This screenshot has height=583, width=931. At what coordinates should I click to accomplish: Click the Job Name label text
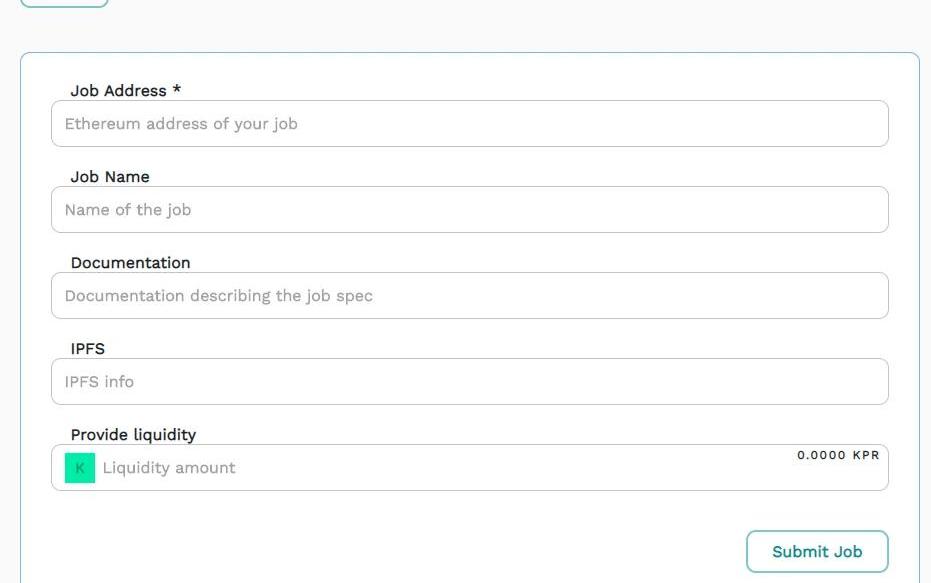pyautogui.click(x=110, y=177)
